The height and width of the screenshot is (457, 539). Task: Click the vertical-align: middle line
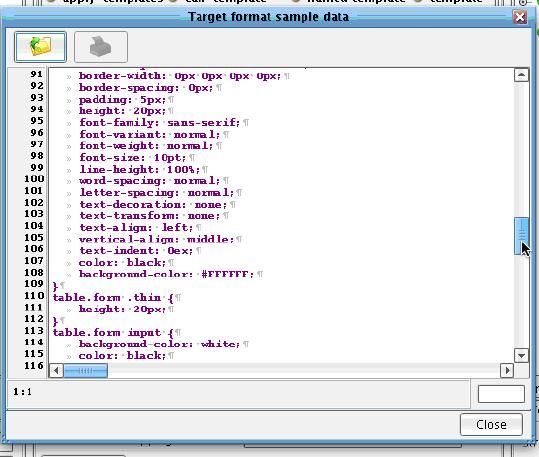pos(156,239)
